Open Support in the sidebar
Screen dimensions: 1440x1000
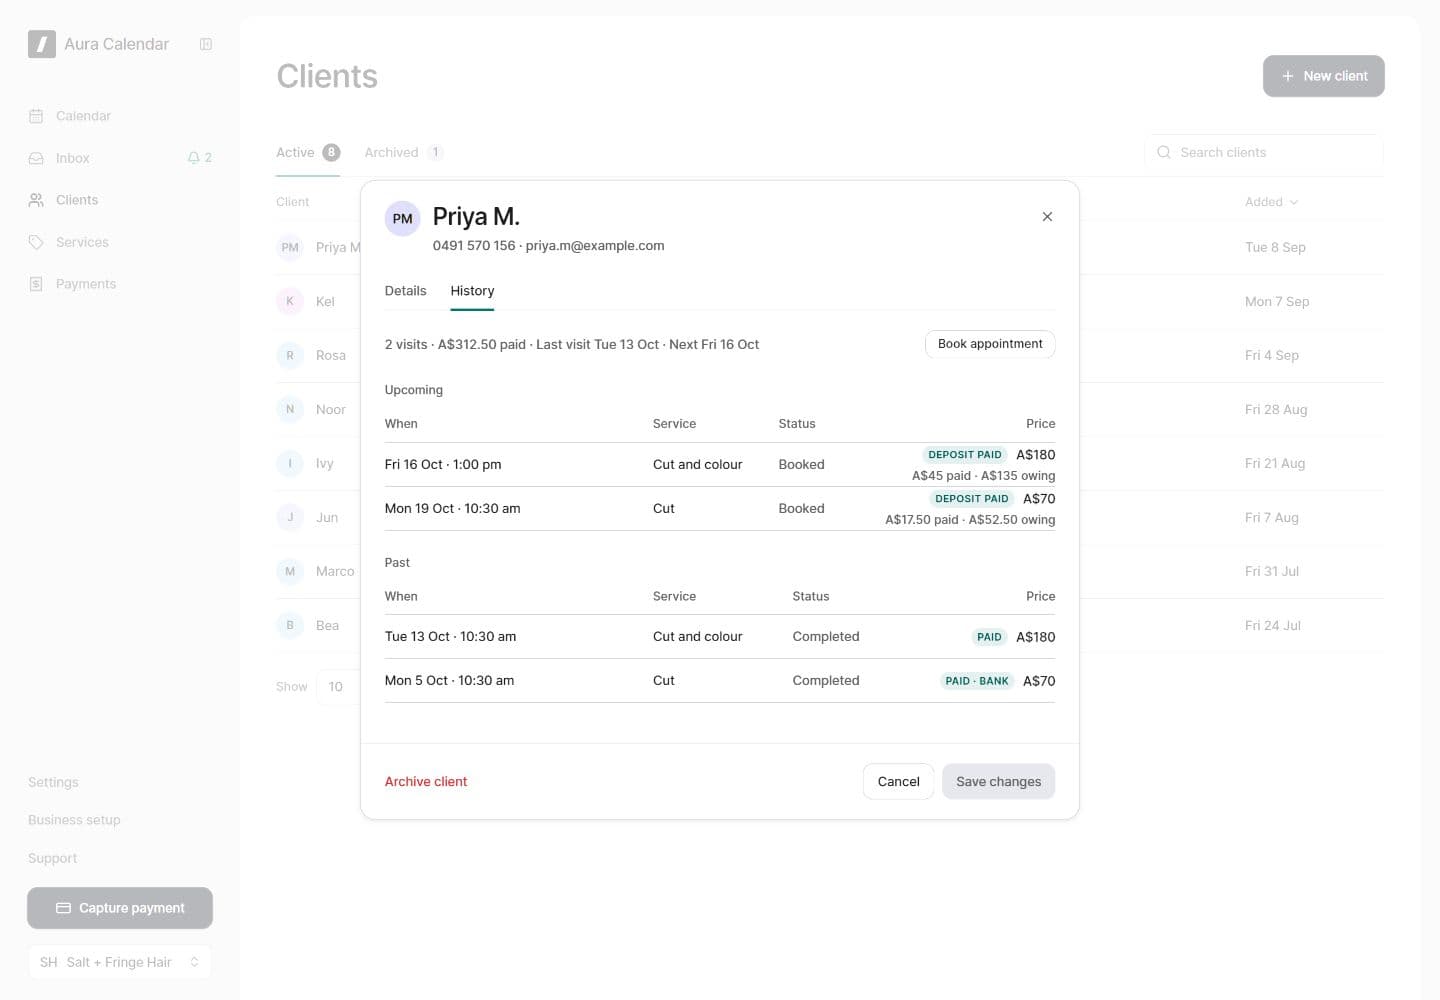click(52, 858)
